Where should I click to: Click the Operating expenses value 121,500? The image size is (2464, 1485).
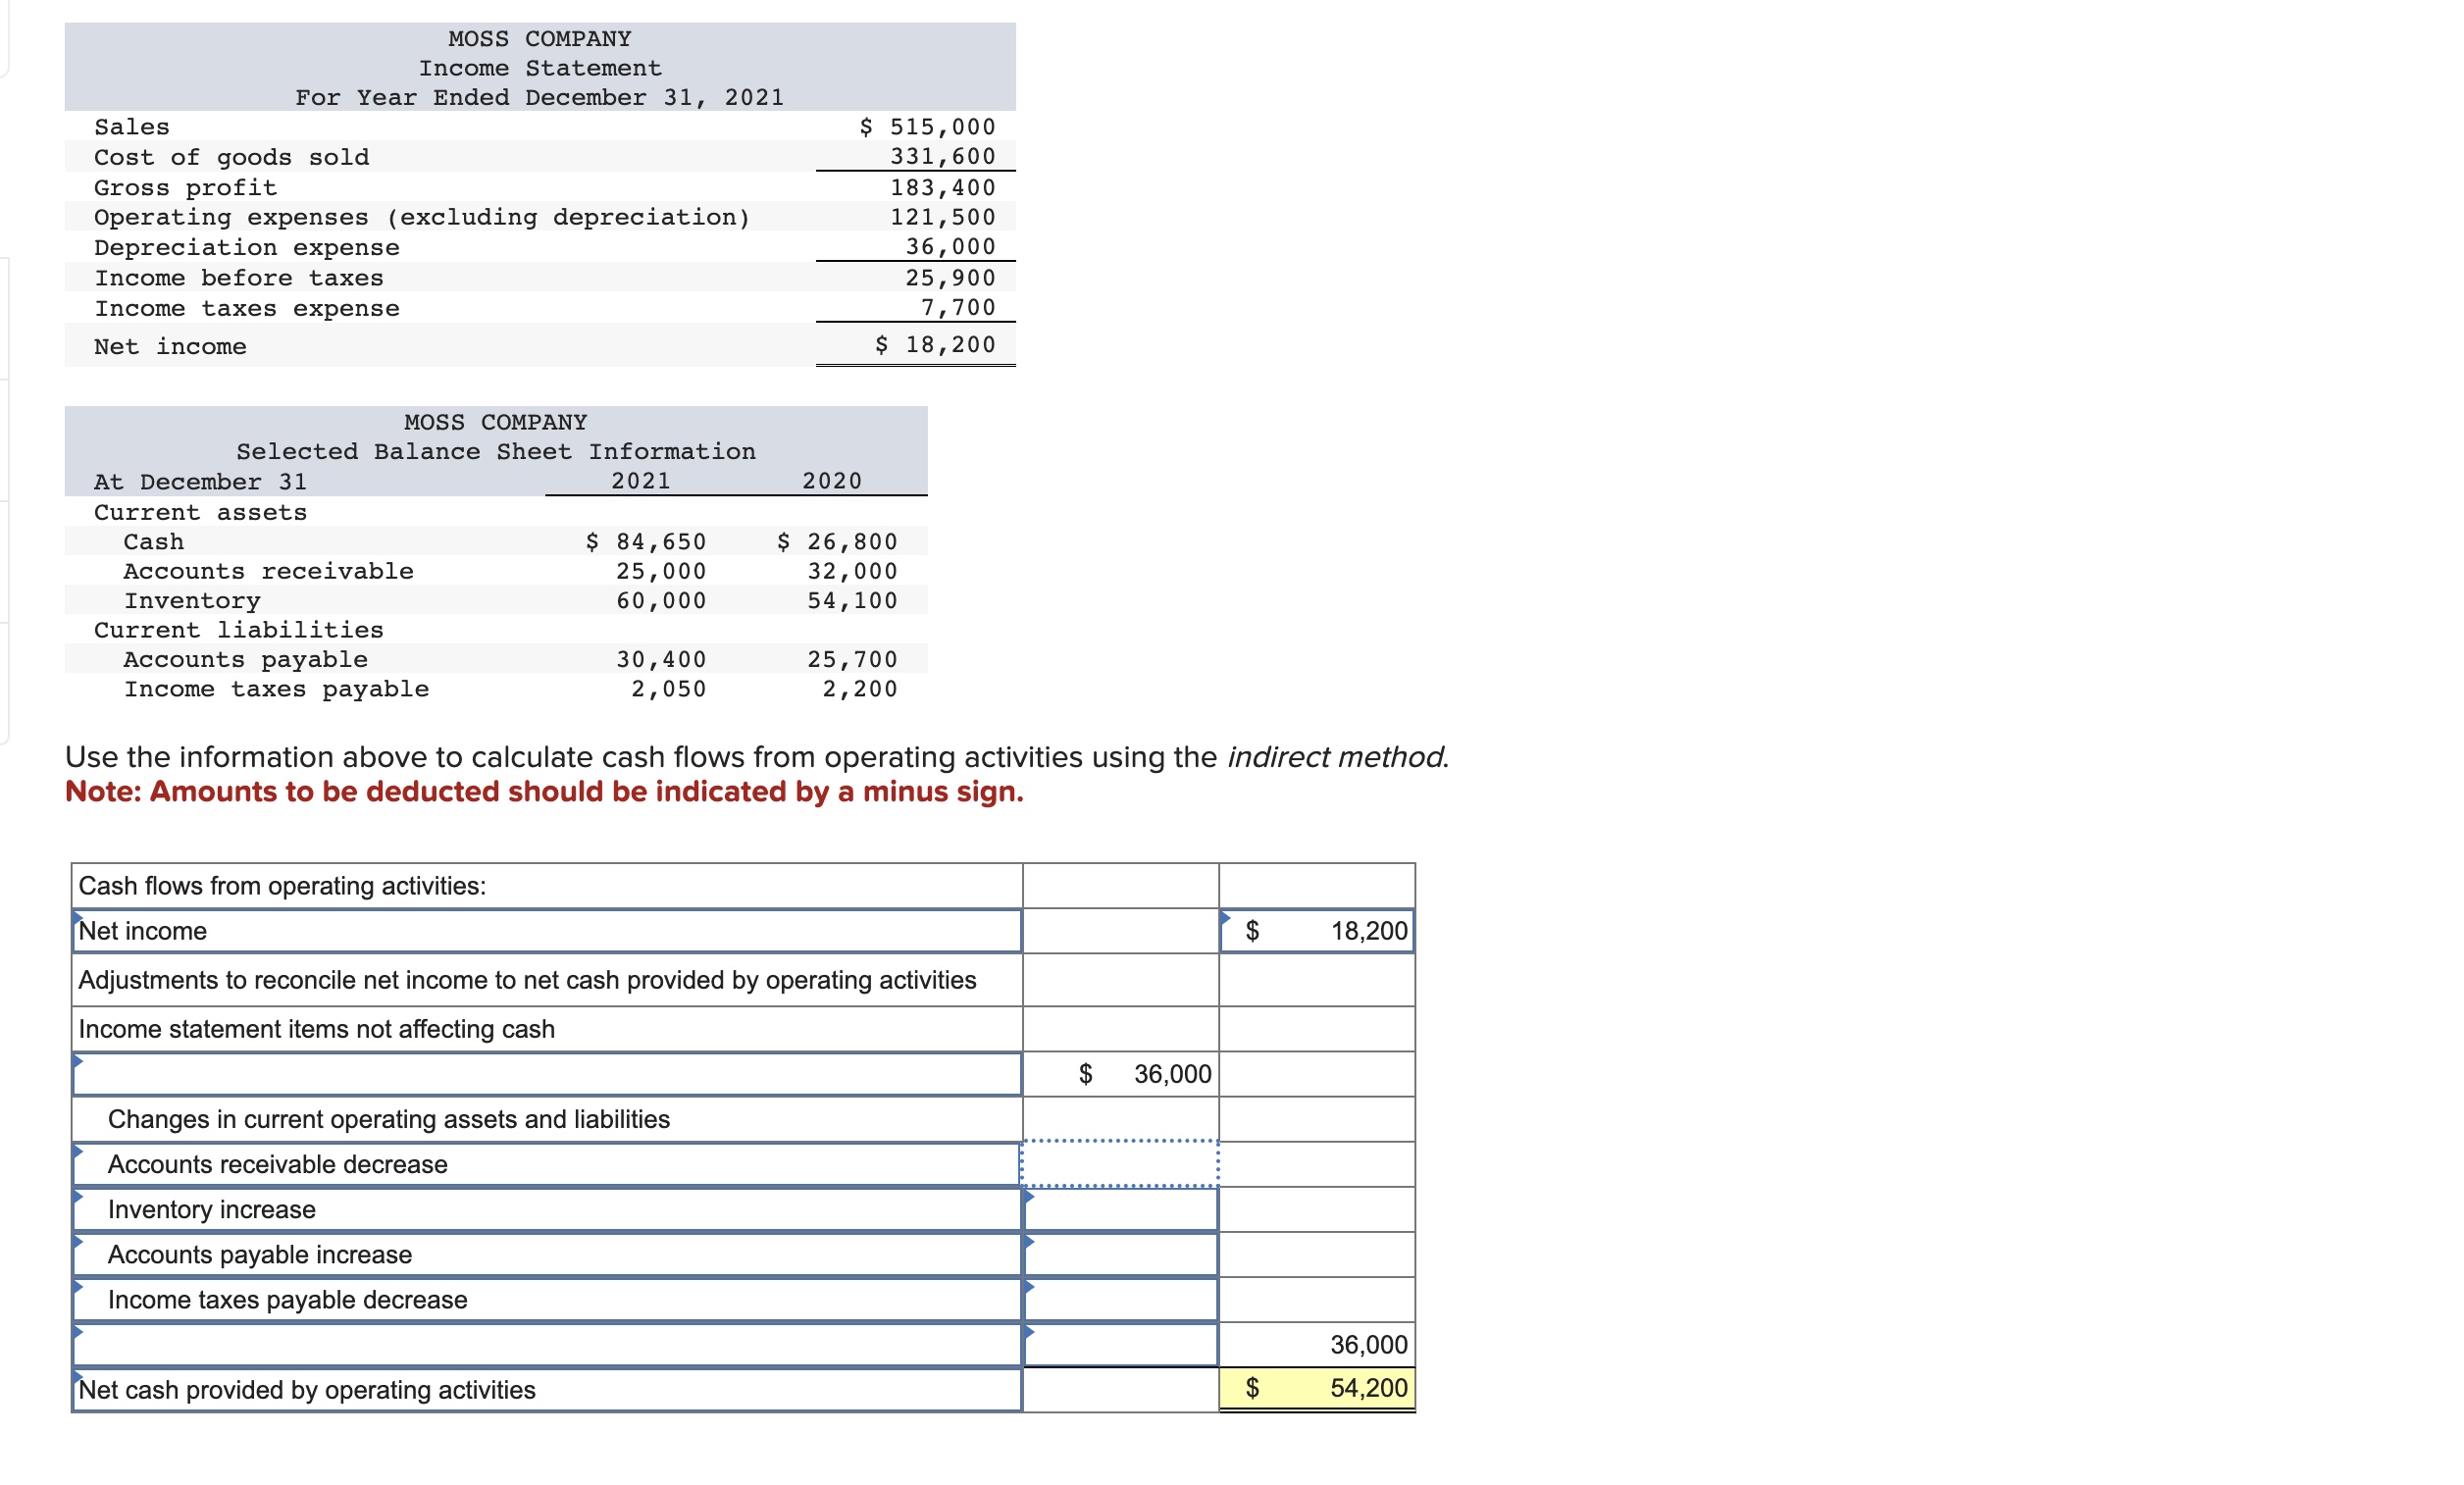(x=943, y=217)
